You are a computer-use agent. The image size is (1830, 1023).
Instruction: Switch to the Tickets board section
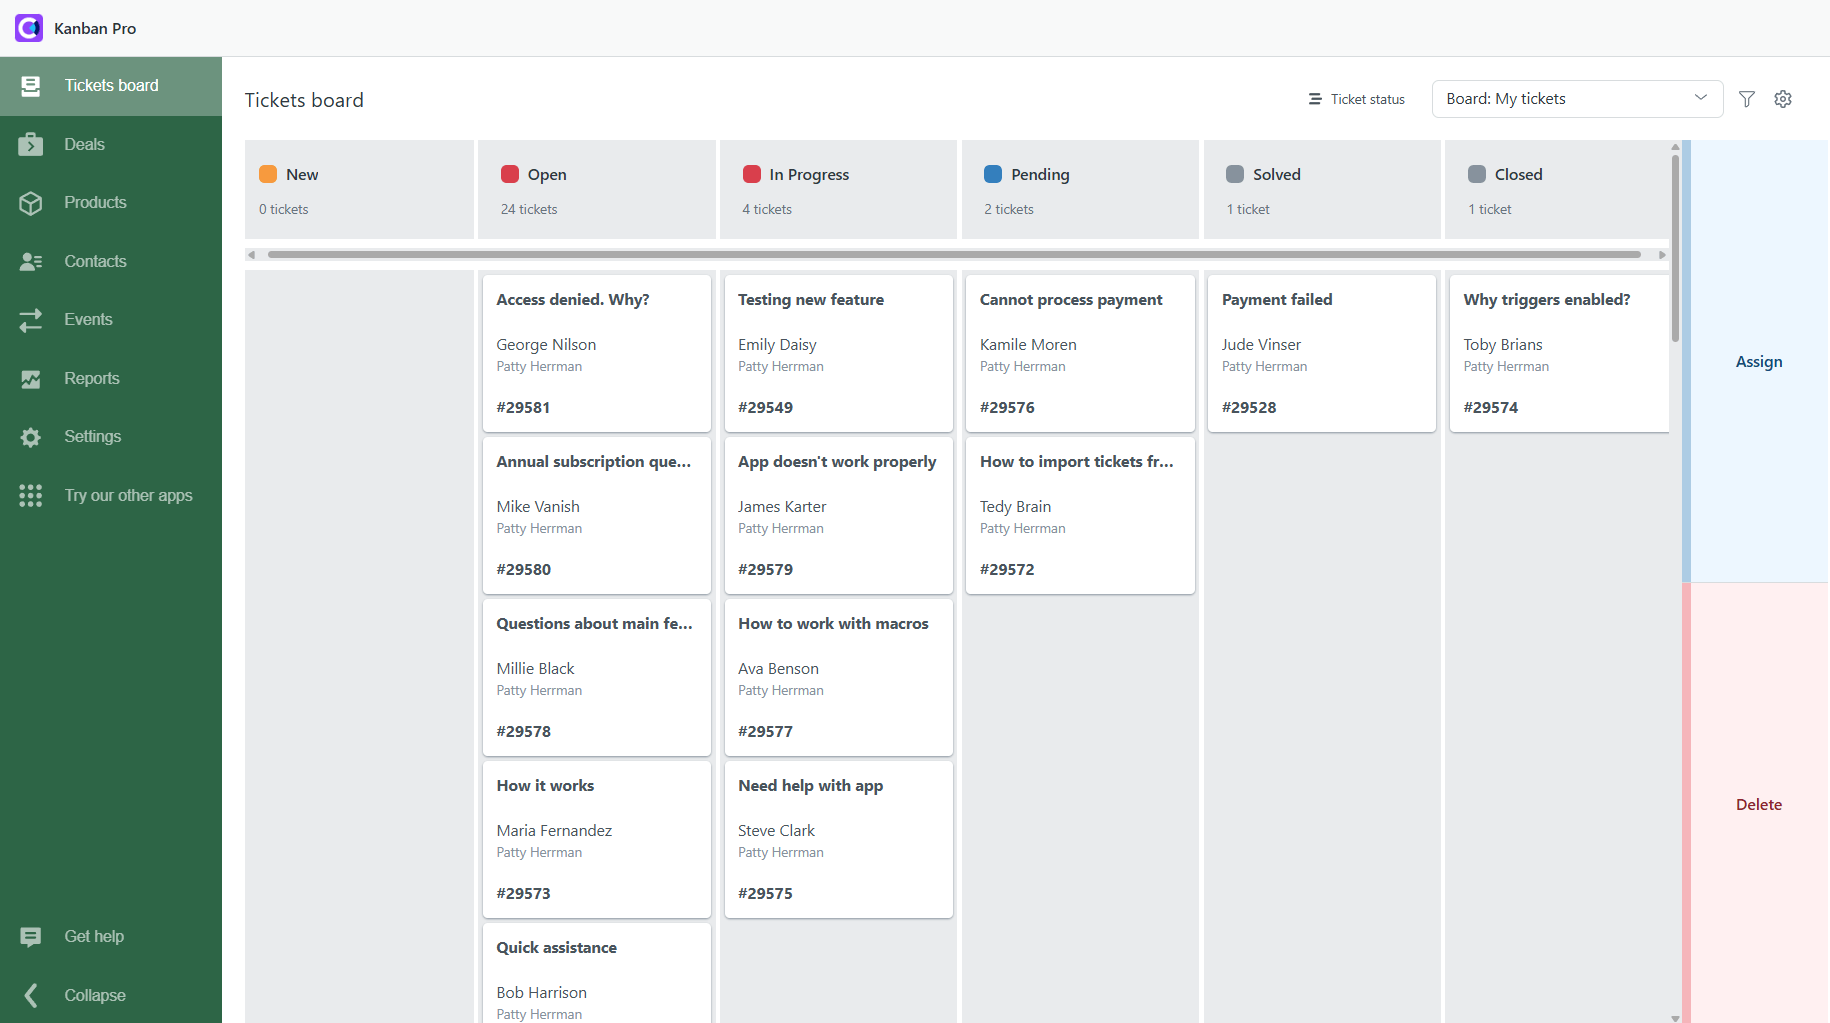pos(111,85)
